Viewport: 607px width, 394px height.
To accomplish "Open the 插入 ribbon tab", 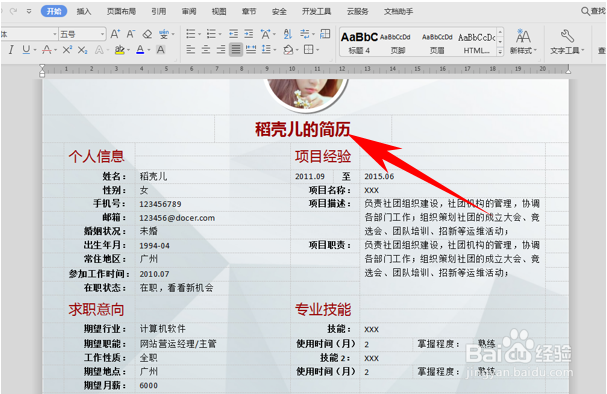I will coord(84,12).
